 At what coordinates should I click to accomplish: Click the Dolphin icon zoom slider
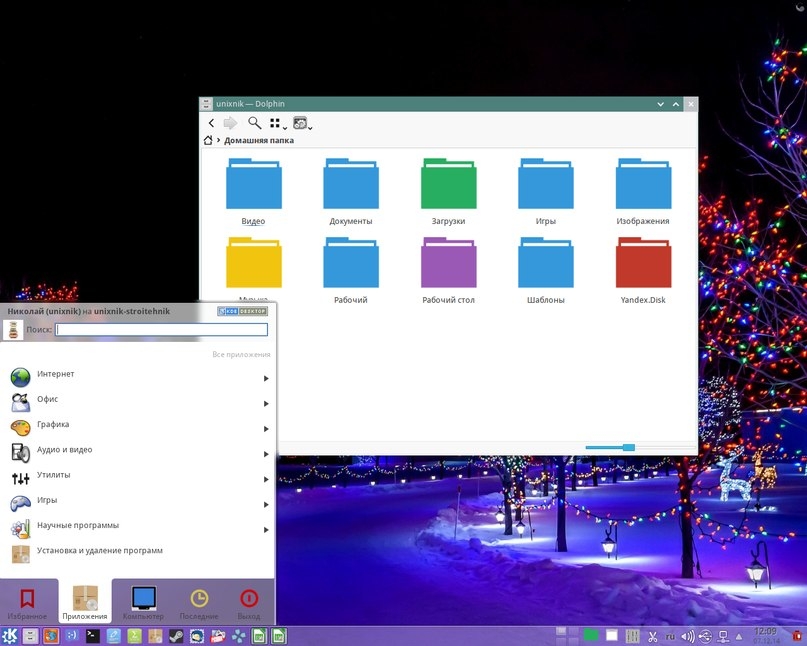point(629,447)
